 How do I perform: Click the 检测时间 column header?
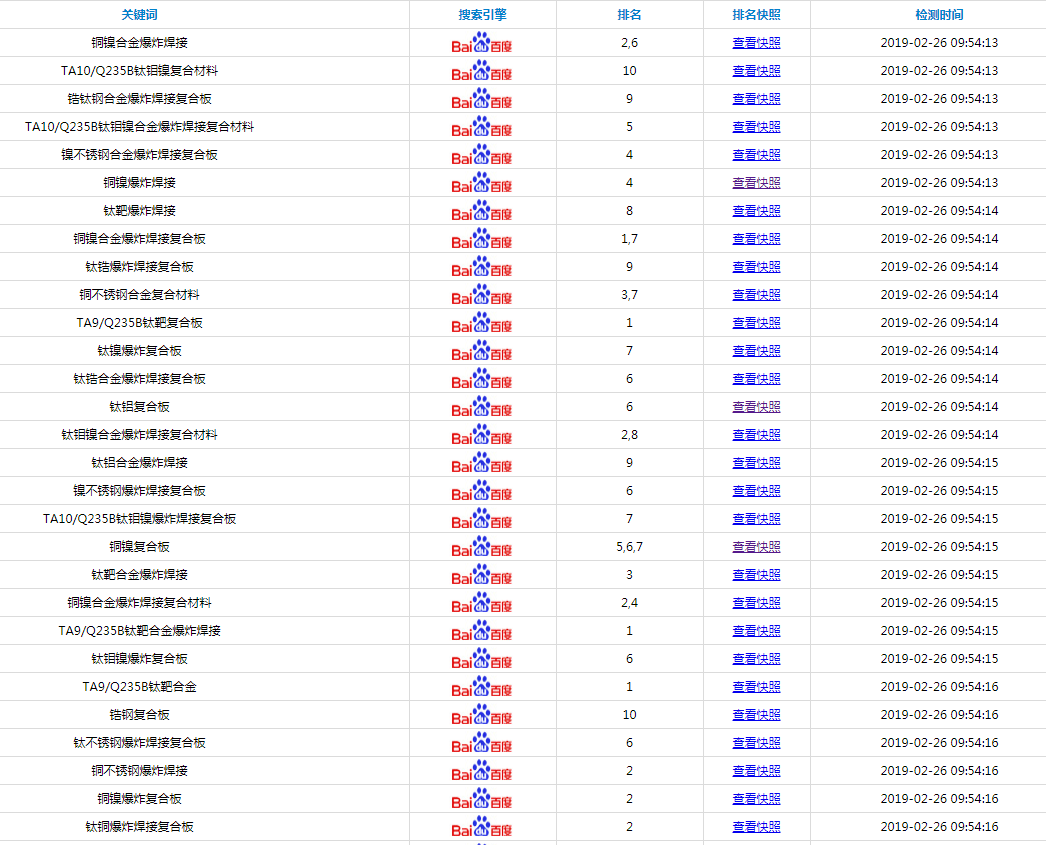[x=939, y=15]
